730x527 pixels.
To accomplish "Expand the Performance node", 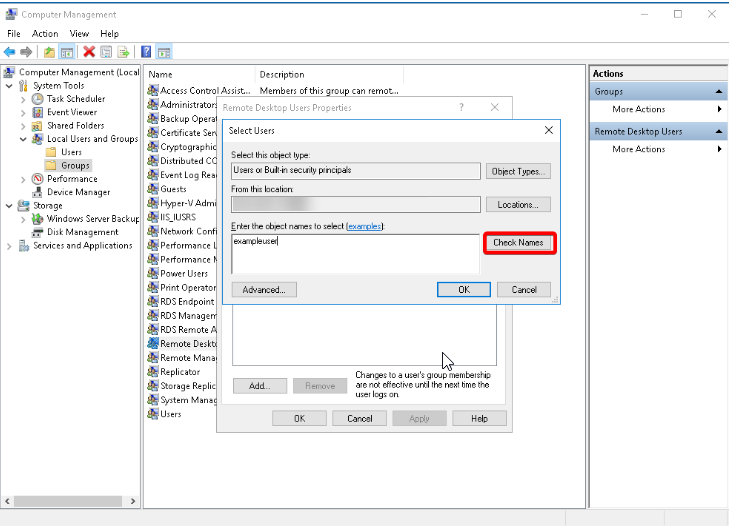I will coord(23,179).
